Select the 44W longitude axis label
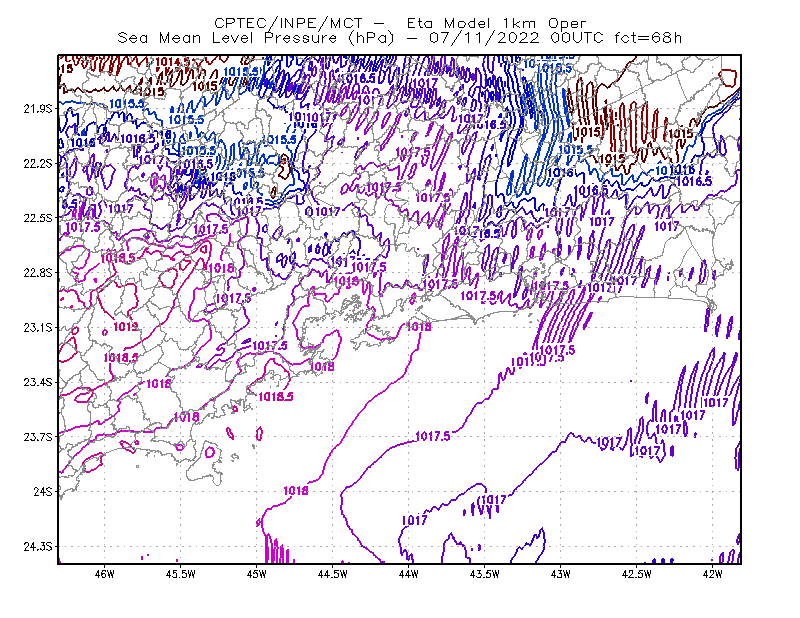Screen dimensions: 800x618 [409, 574]
